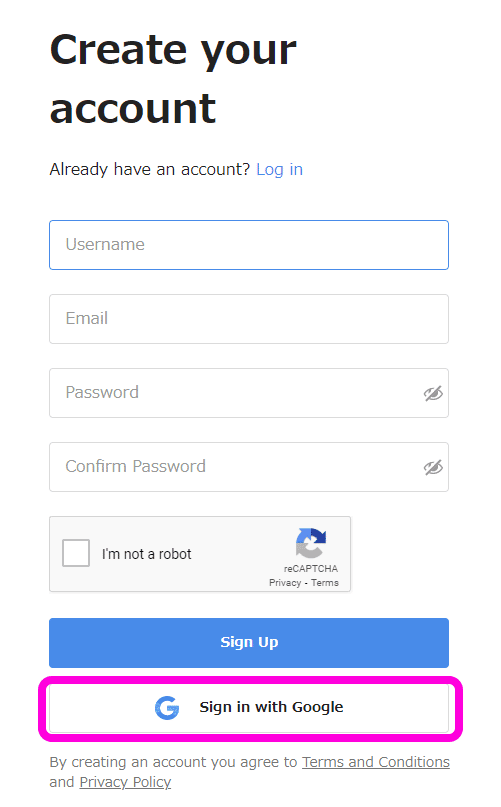This screenshot has height=807, width=501.
Task: Click the Create your account heading
Action: [173, 79]
